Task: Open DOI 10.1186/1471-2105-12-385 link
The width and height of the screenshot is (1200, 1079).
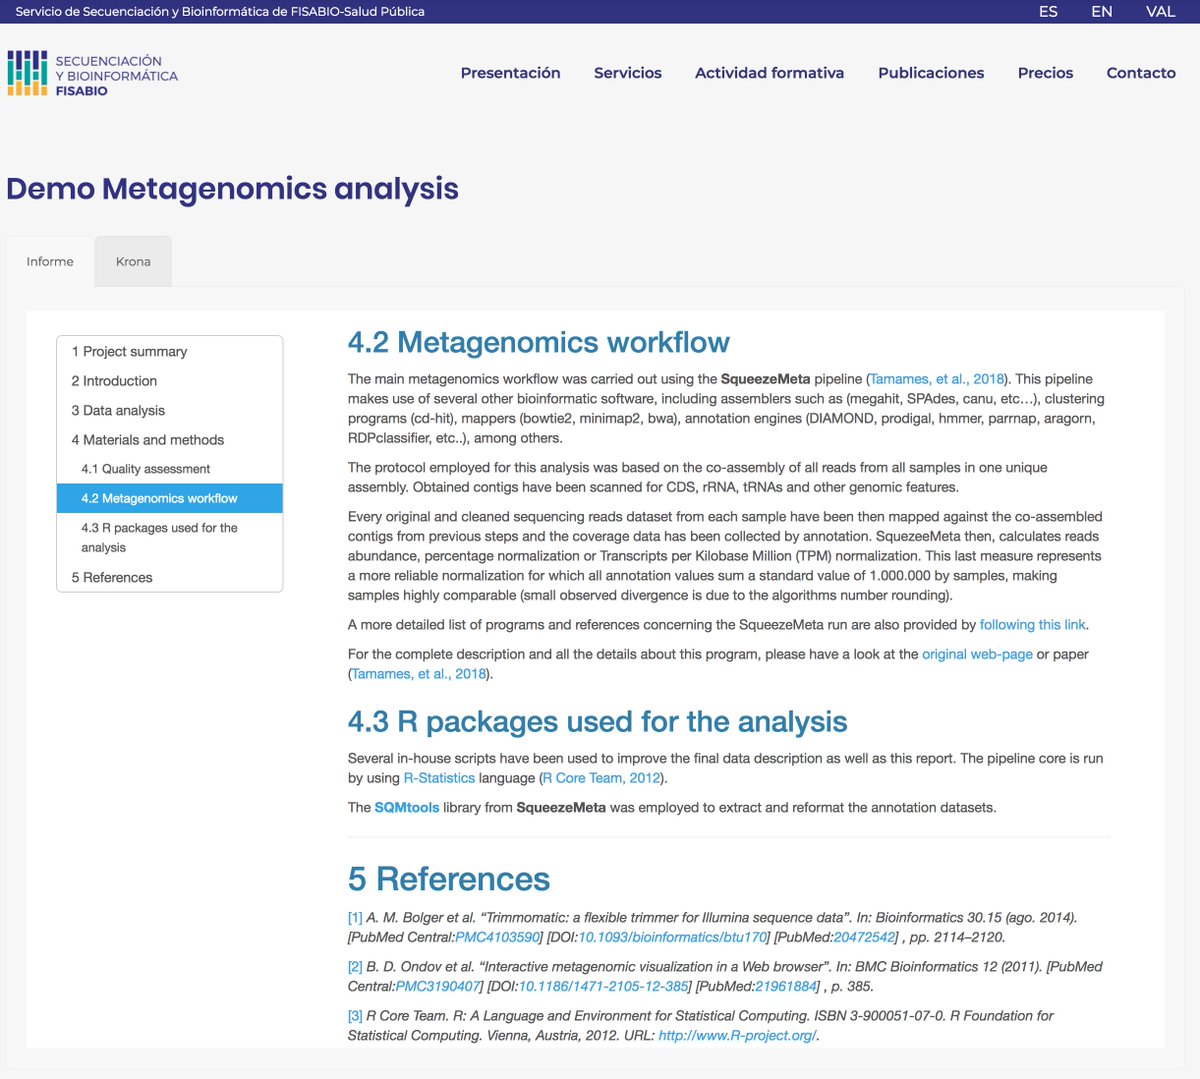Action: tap(604, 987)
